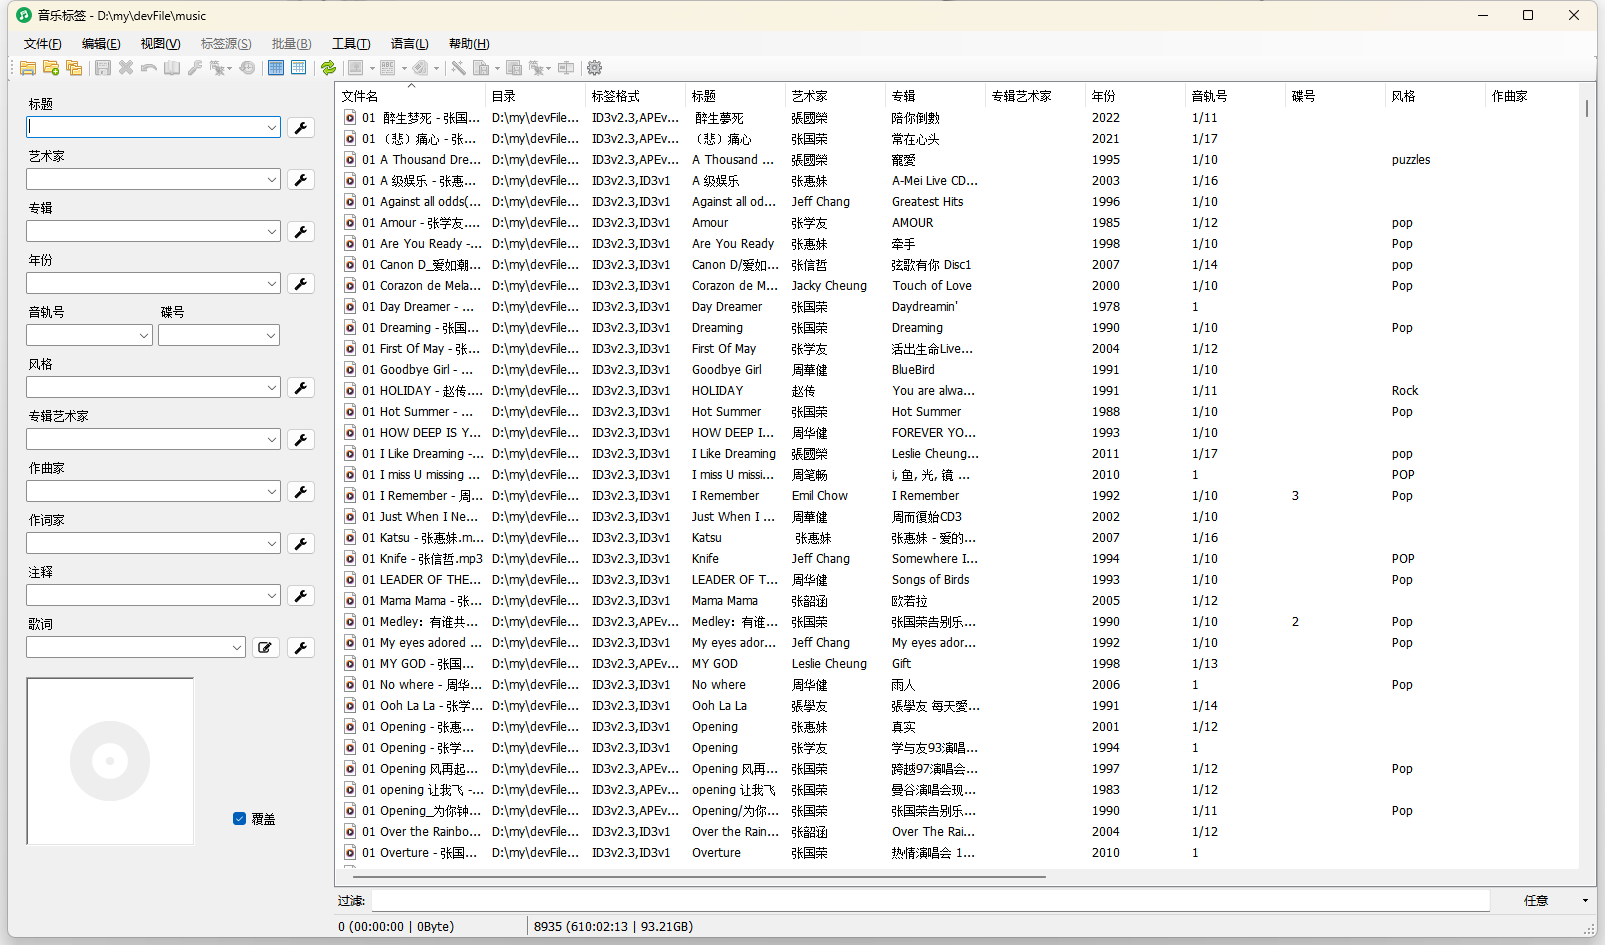Image resolution: width=1605 pixels, height=945 pixels.
Task: Click the wrench button beside 艺术家 field
Action: point(300,180)
